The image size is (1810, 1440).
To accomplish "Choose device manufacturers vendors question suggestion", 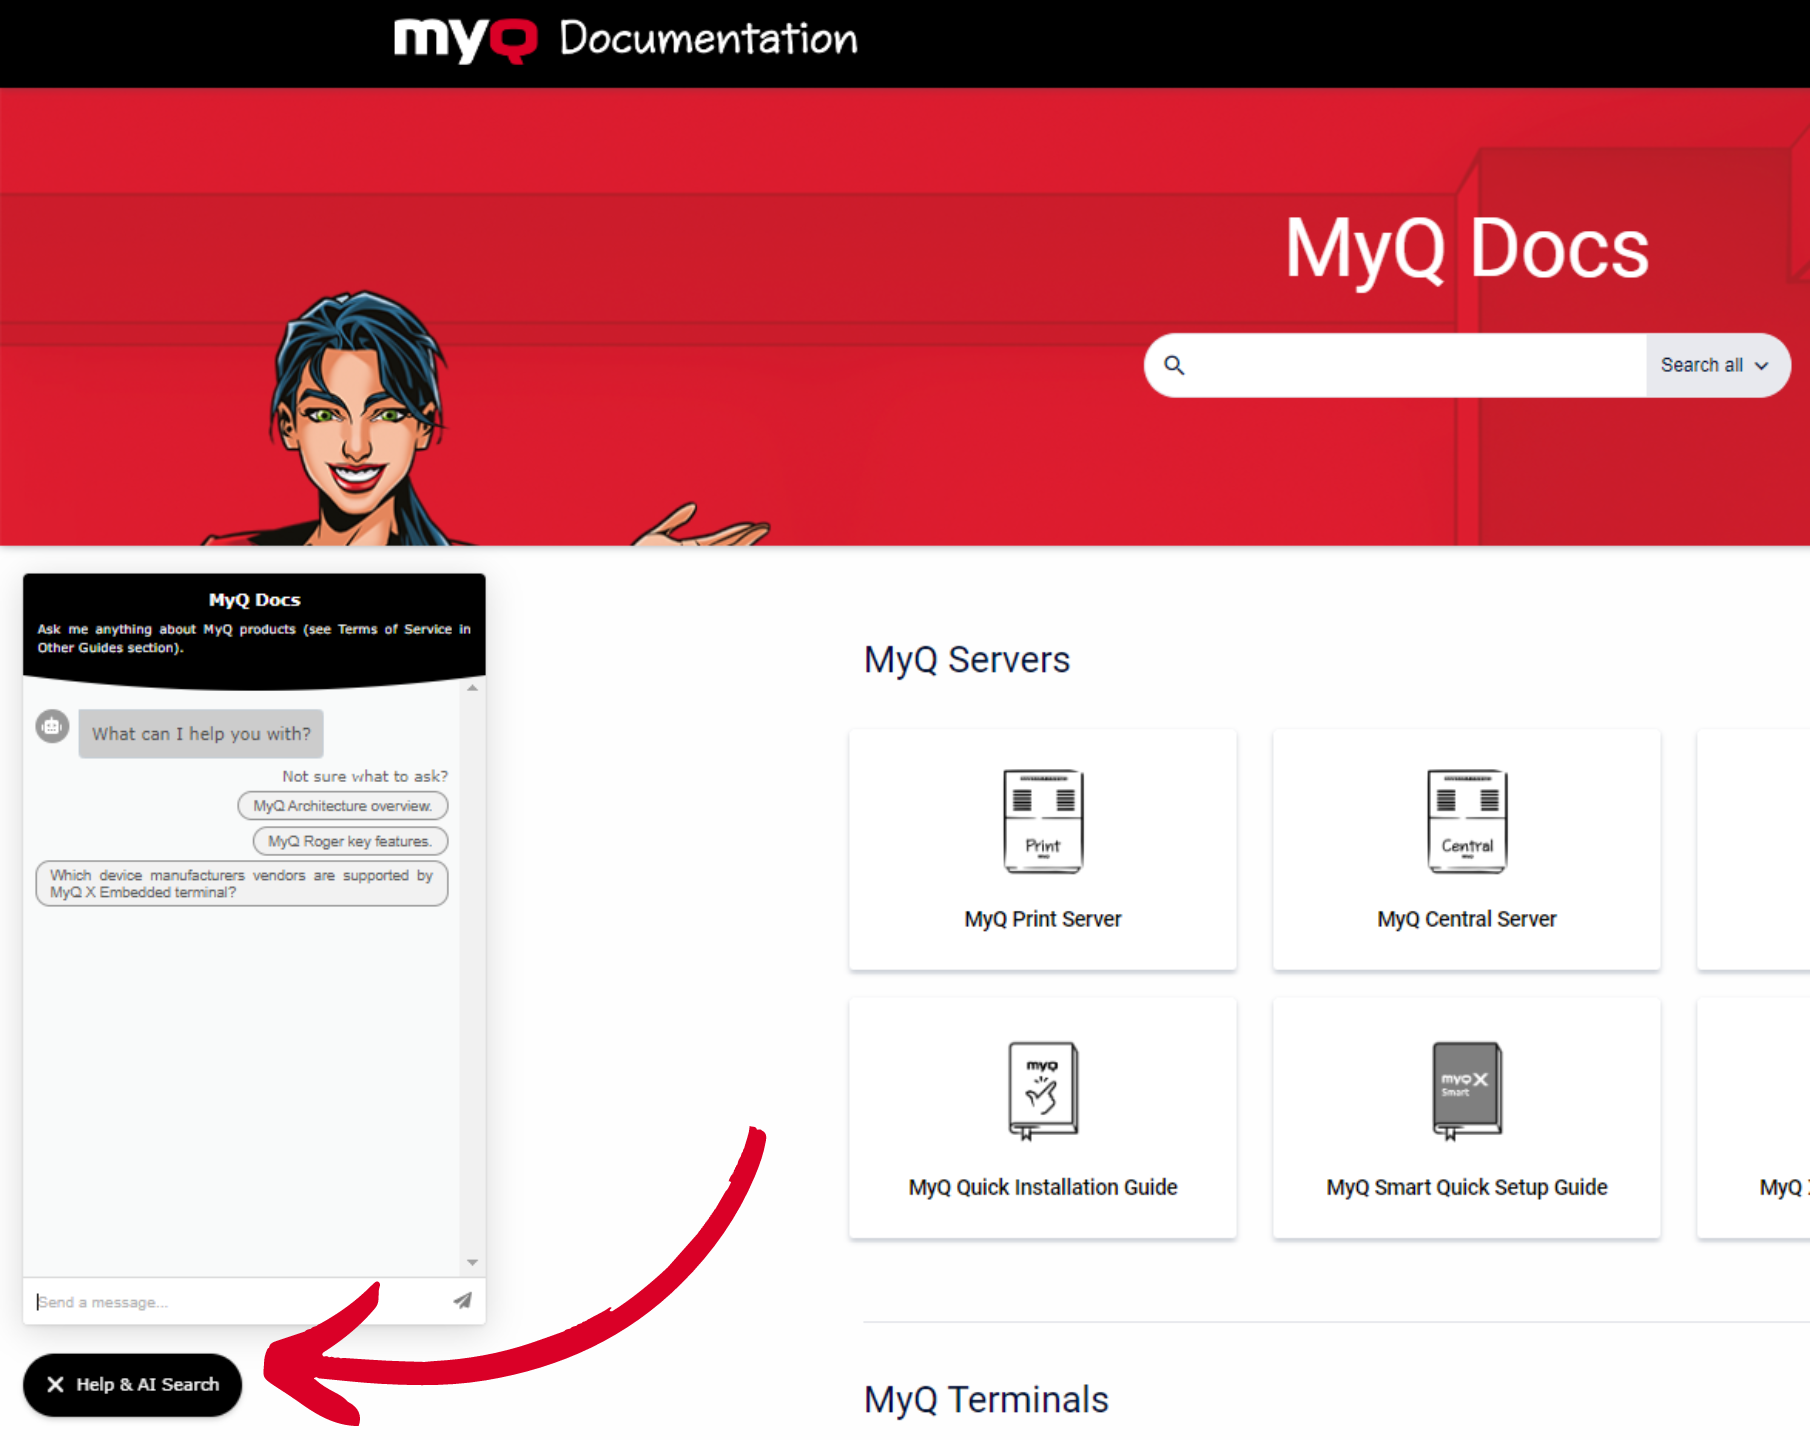I will pos(242,883).
